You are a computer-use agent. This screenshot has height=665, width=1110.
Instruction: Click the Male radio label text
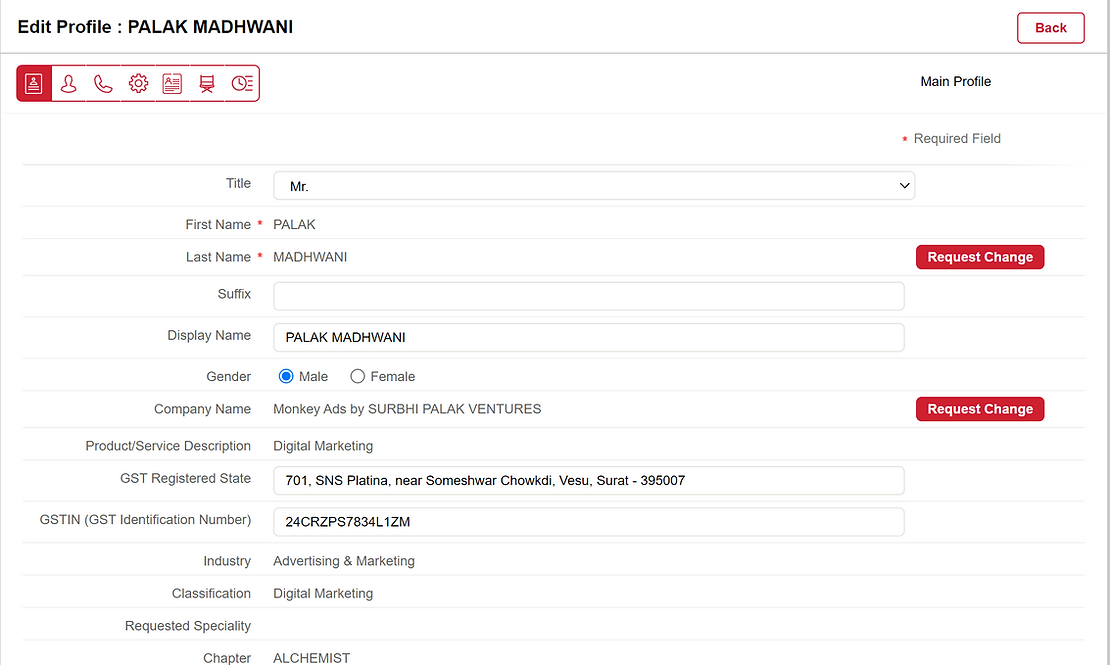click(313, 377)
